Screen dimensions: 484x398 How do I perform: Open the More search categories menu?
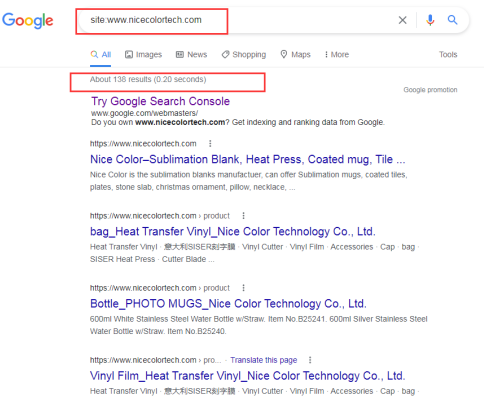[x=337, y=54]
